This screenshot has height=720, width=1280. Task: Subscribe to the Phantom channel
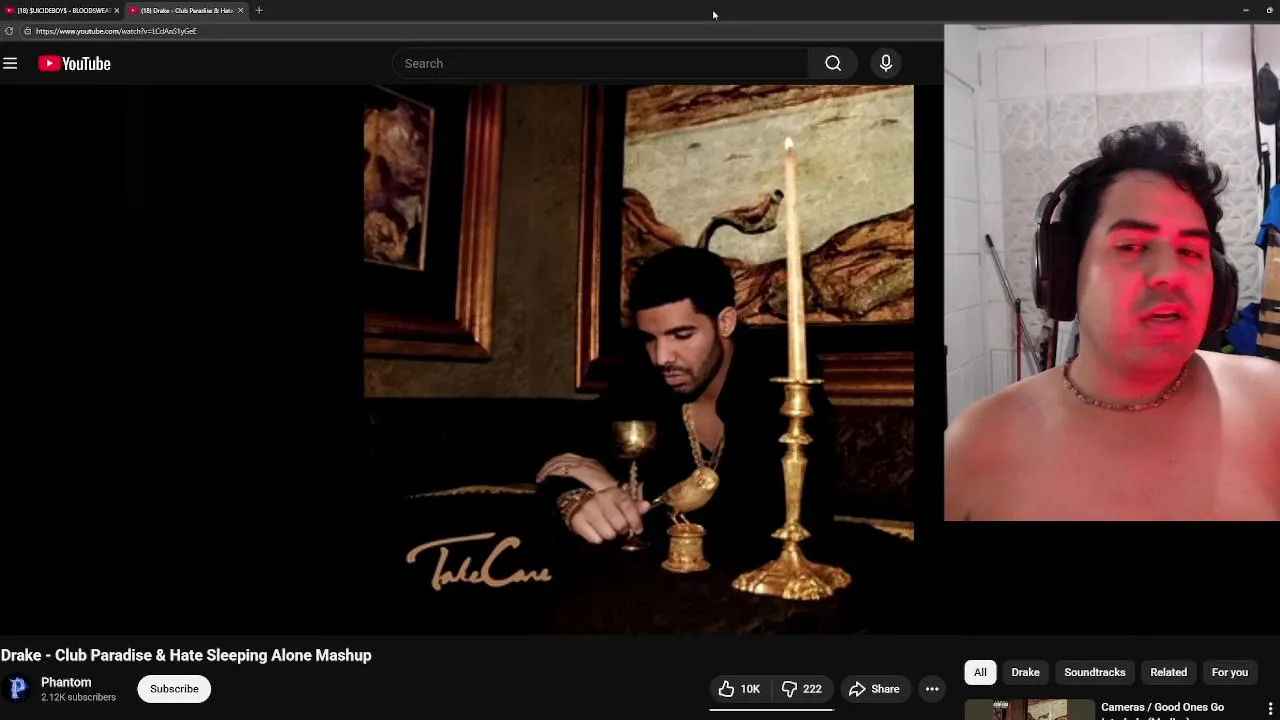coord(174,689)
